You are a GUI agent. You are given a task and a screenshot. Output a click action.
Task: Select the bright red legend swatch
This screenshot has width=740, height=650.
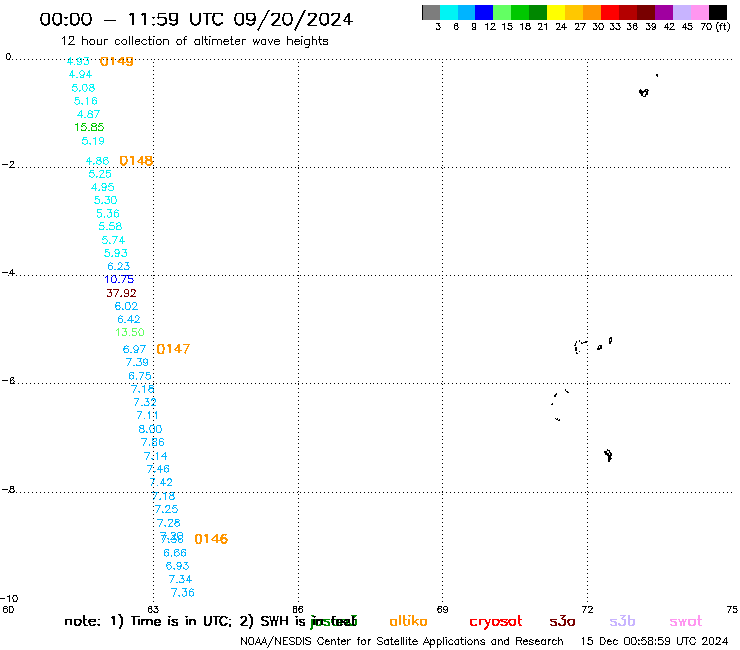(610, 13)
